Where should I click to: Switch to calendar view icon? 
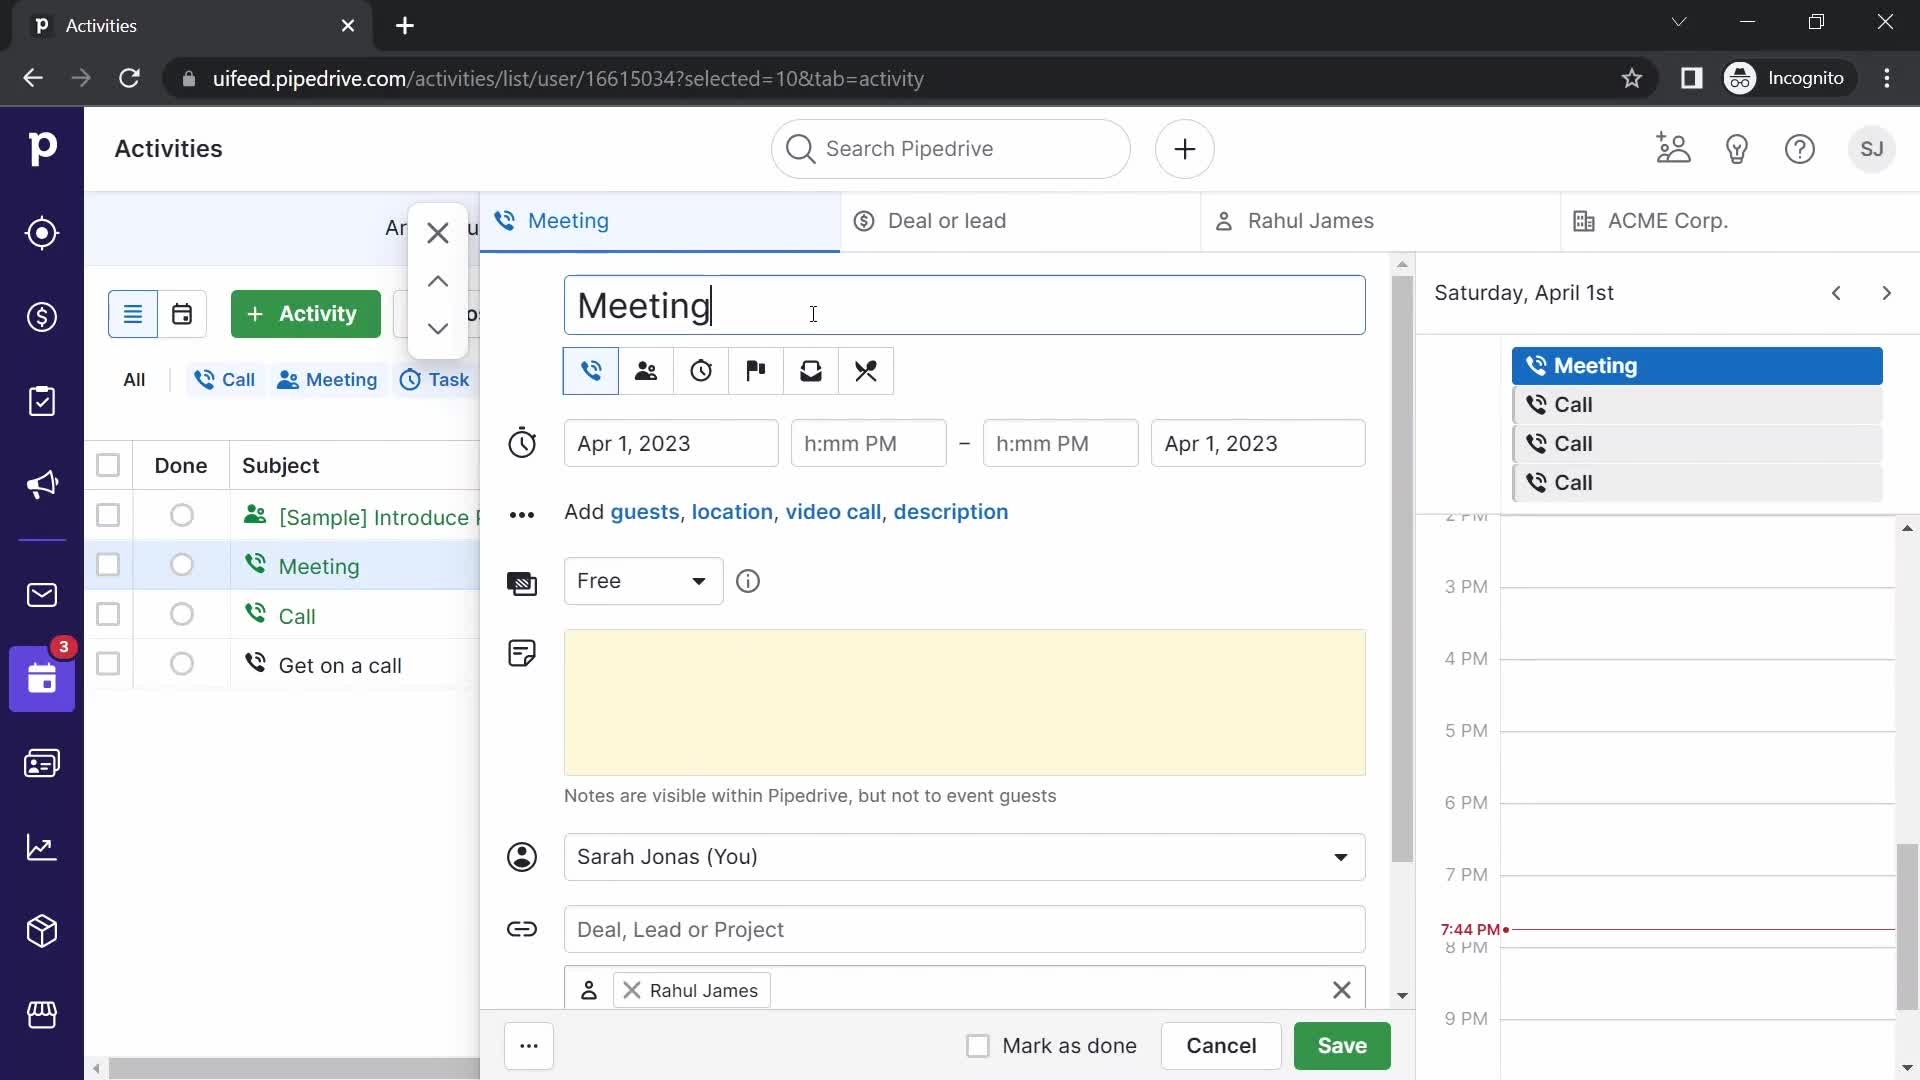coord(182,314)
